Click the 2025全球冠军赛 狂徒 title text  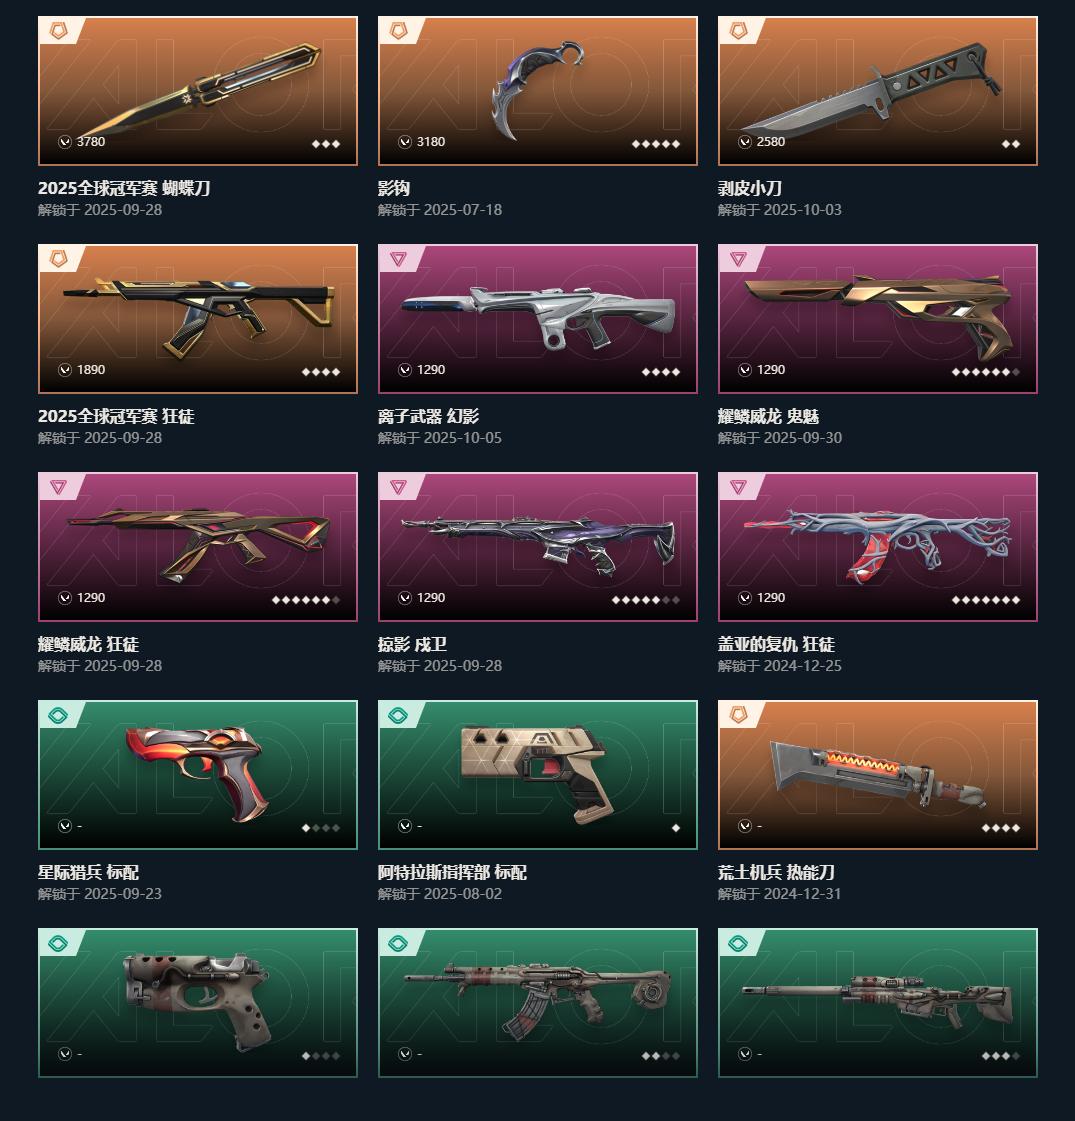(x=116, y=416)
